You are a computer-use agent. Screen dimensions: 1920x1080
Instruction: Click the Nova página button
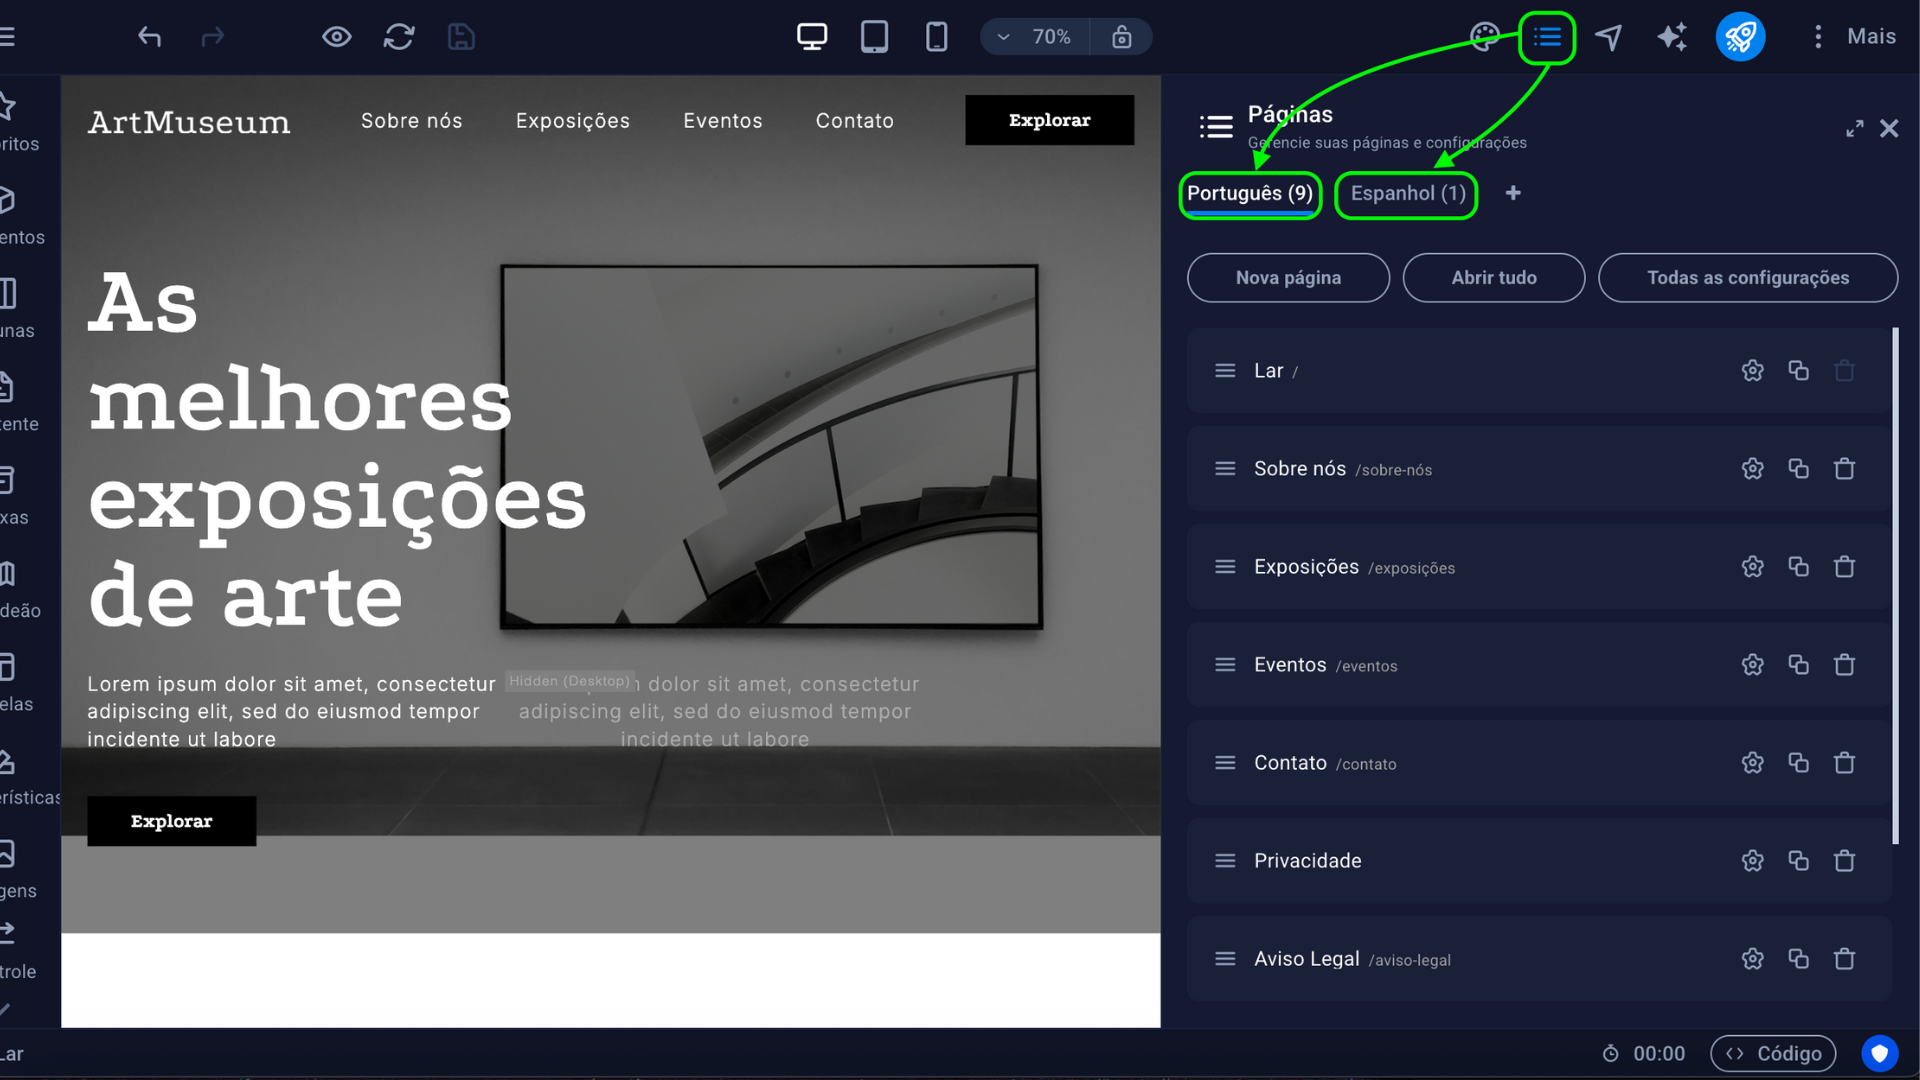tap(1288, 278)
